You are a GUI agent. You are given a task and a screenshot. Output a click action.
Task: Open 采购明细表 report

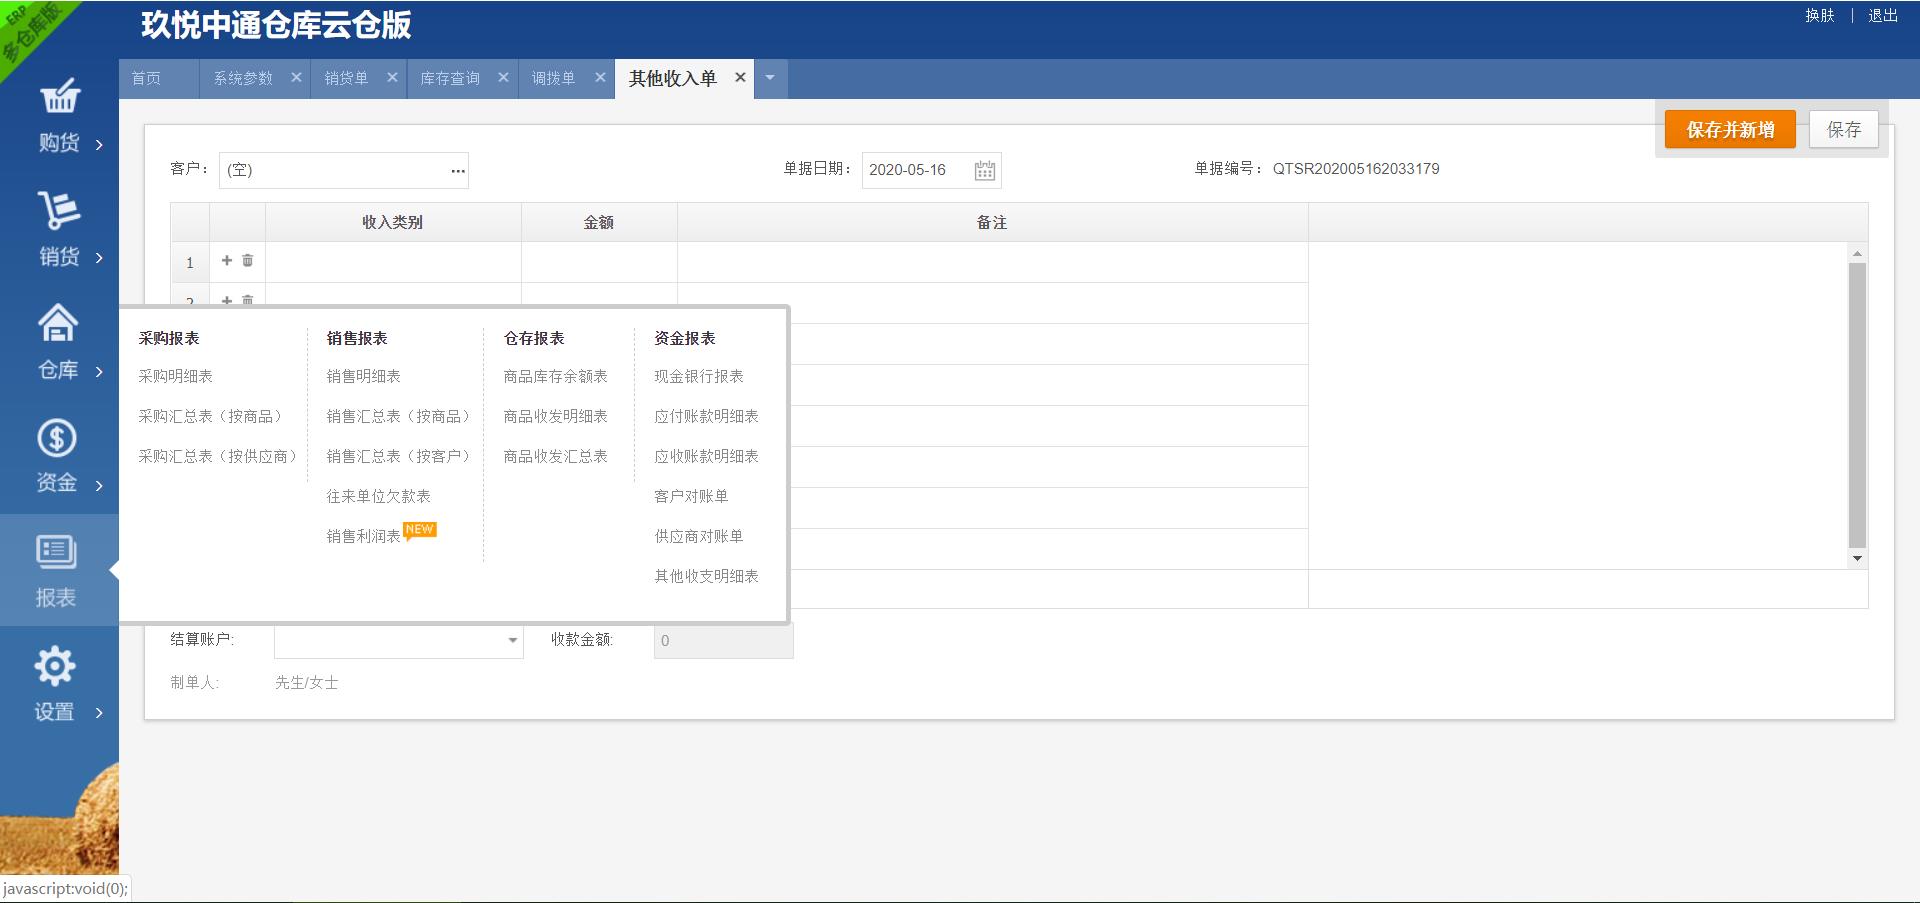176,376
